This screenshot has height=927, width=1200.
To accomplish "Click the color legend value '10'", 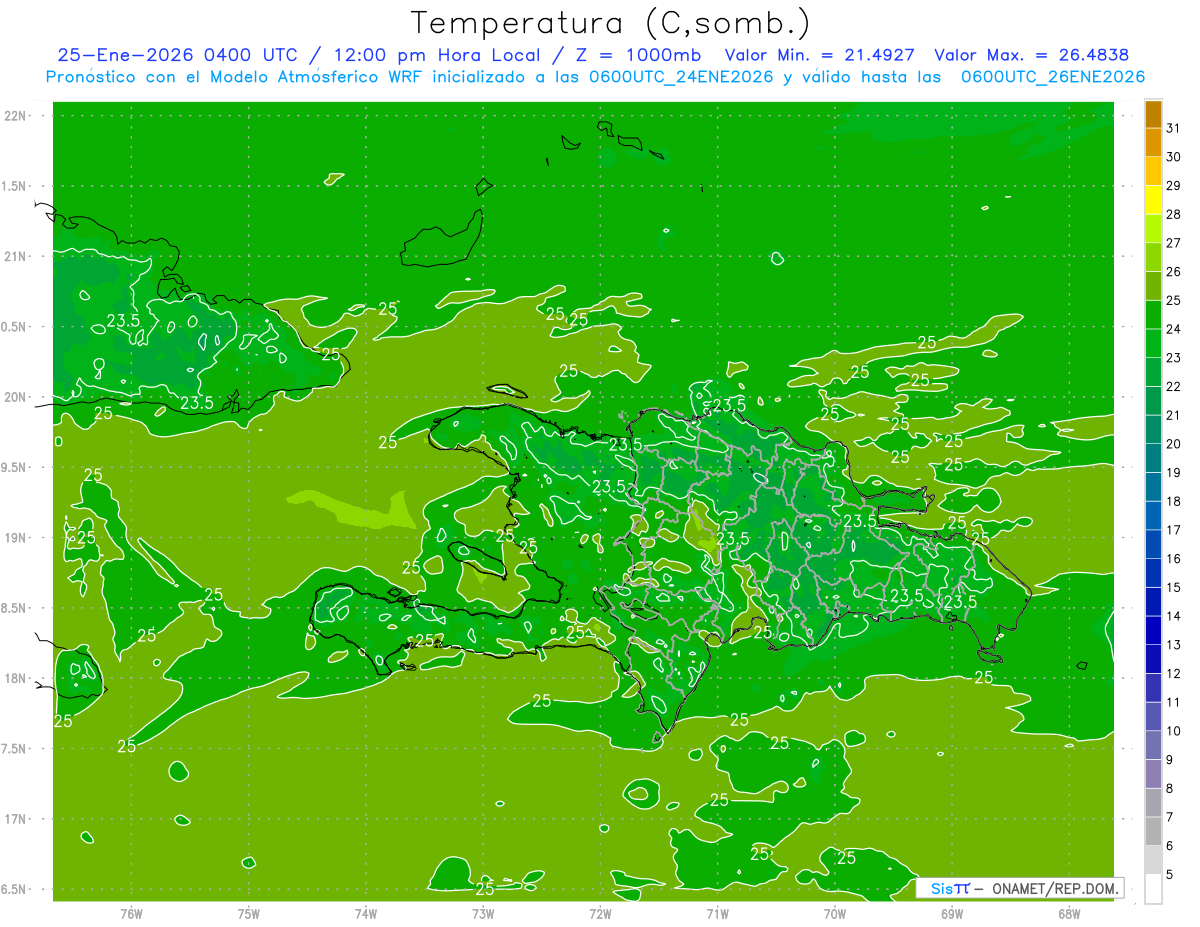I will tap(1174, 731).
